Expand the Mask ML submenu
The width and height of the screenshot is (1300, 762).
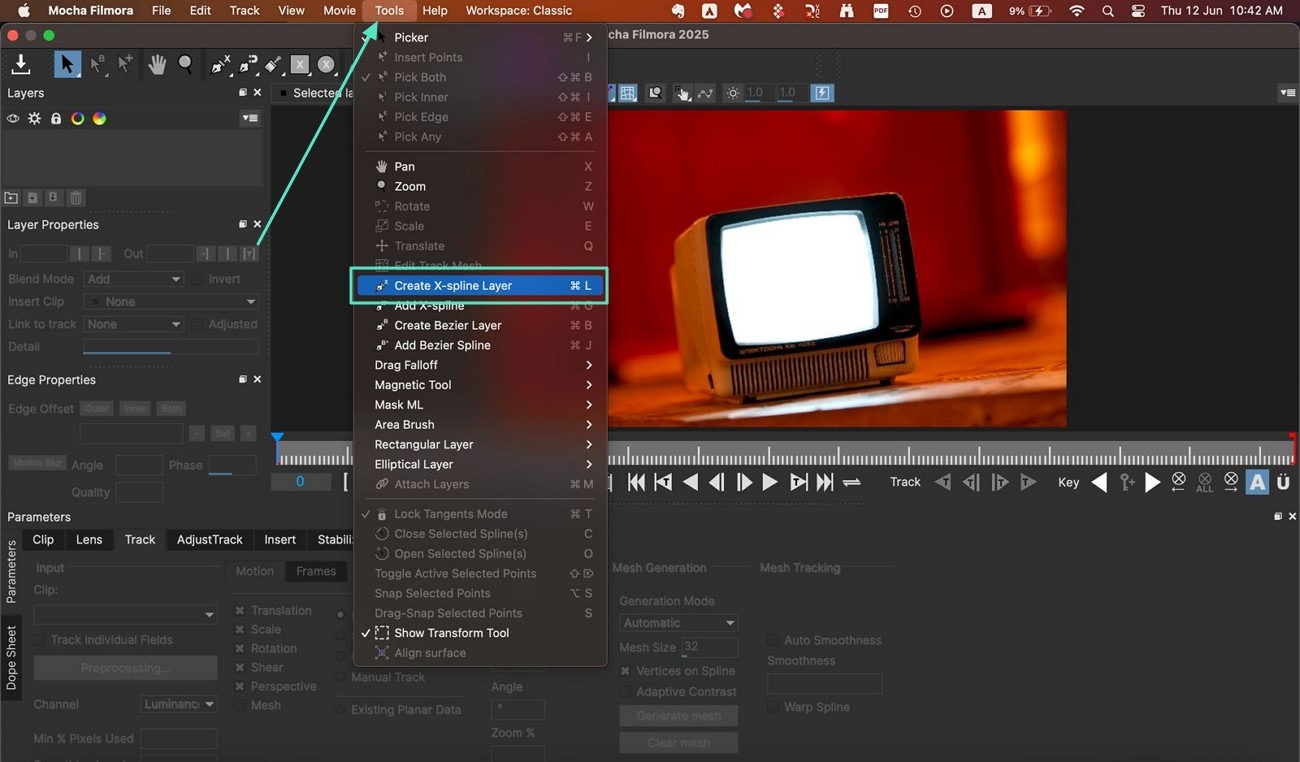482,405
